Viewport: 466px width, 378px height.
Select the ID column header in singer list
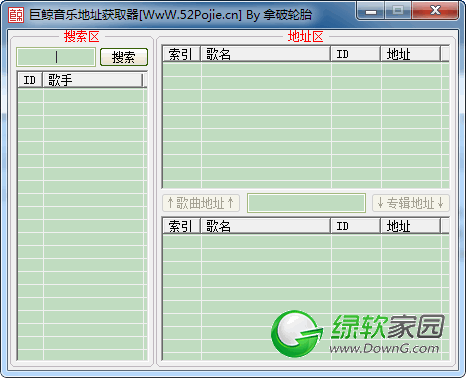[30, 80]
